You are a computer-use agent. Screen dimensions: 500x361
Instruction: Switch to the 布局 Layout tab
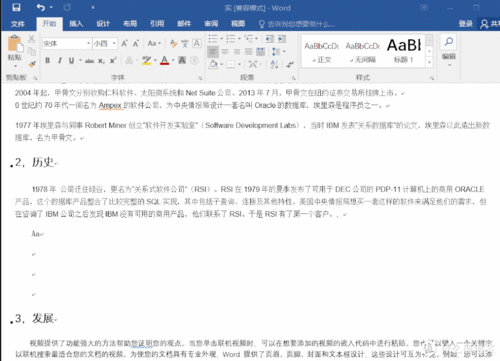click(x=130, y=24)
